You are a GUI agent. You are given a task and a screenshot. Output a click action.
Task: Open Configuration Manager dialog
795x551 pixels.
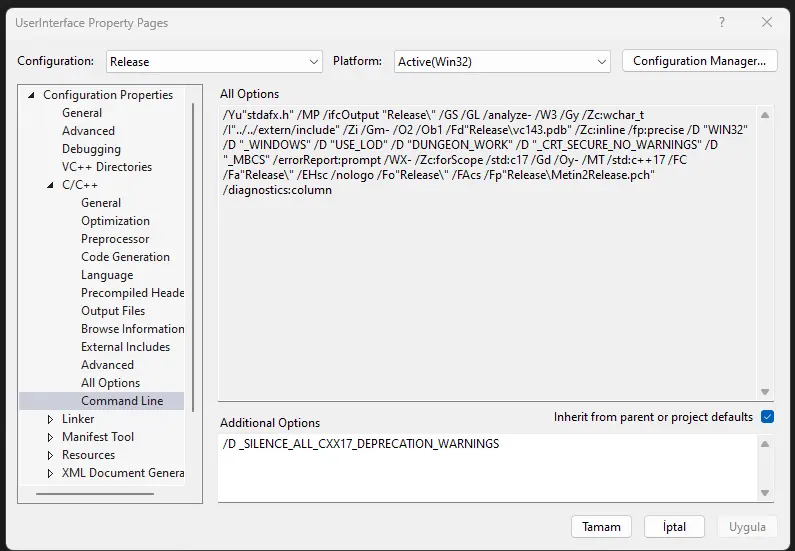[x=699, y=61]
